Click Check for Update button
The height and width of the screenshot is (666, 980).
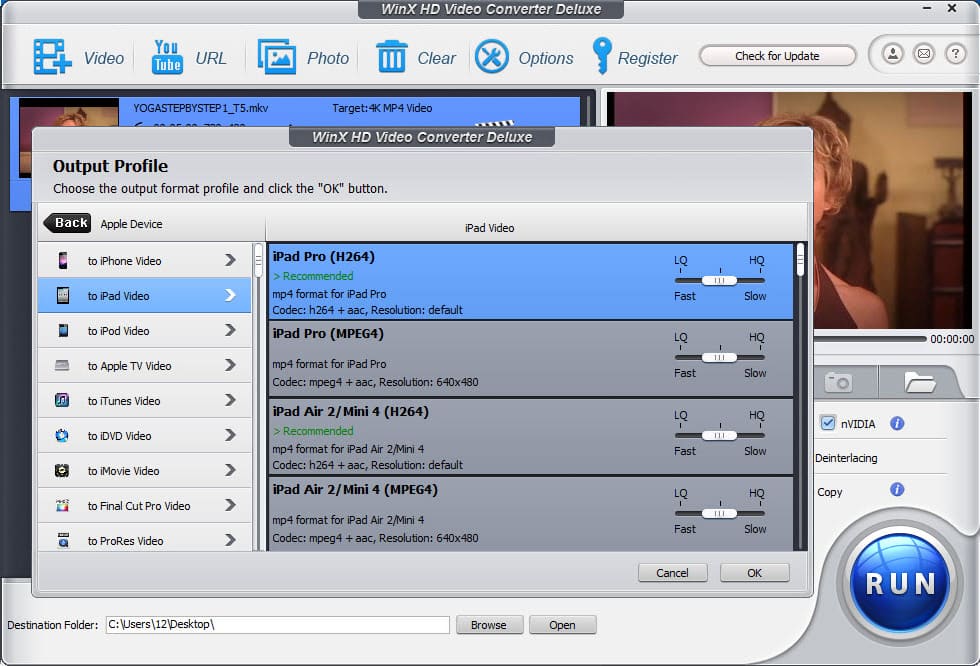click(x=777, y=56)
